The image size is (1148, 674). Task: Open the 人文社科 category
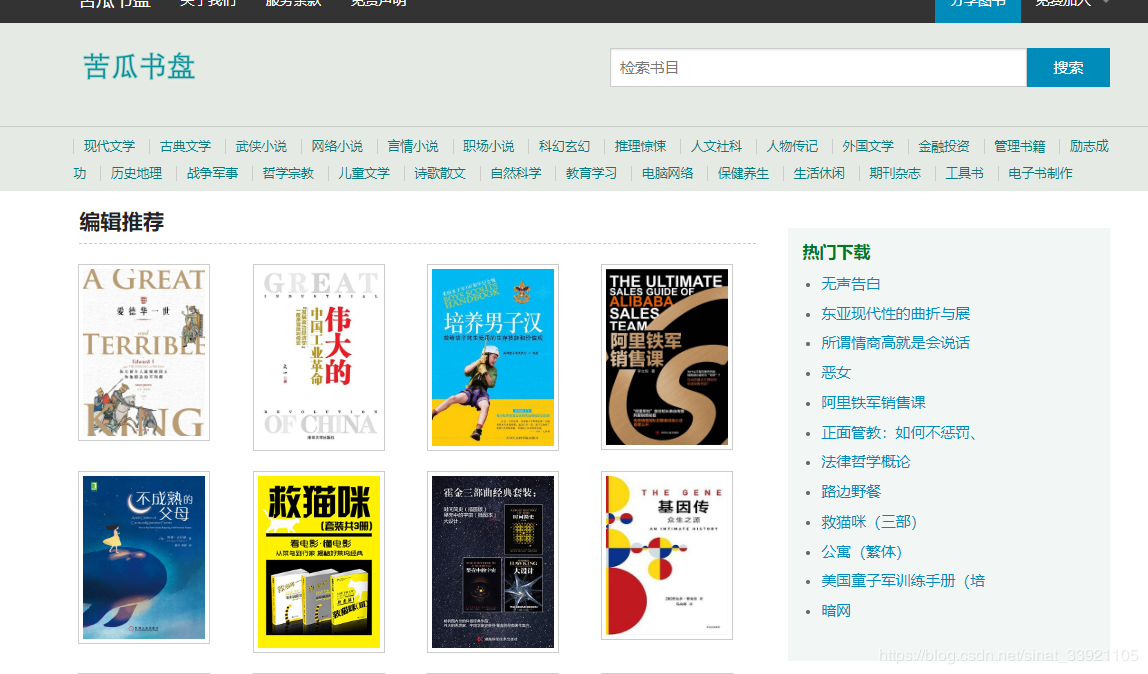click(716, 146)
